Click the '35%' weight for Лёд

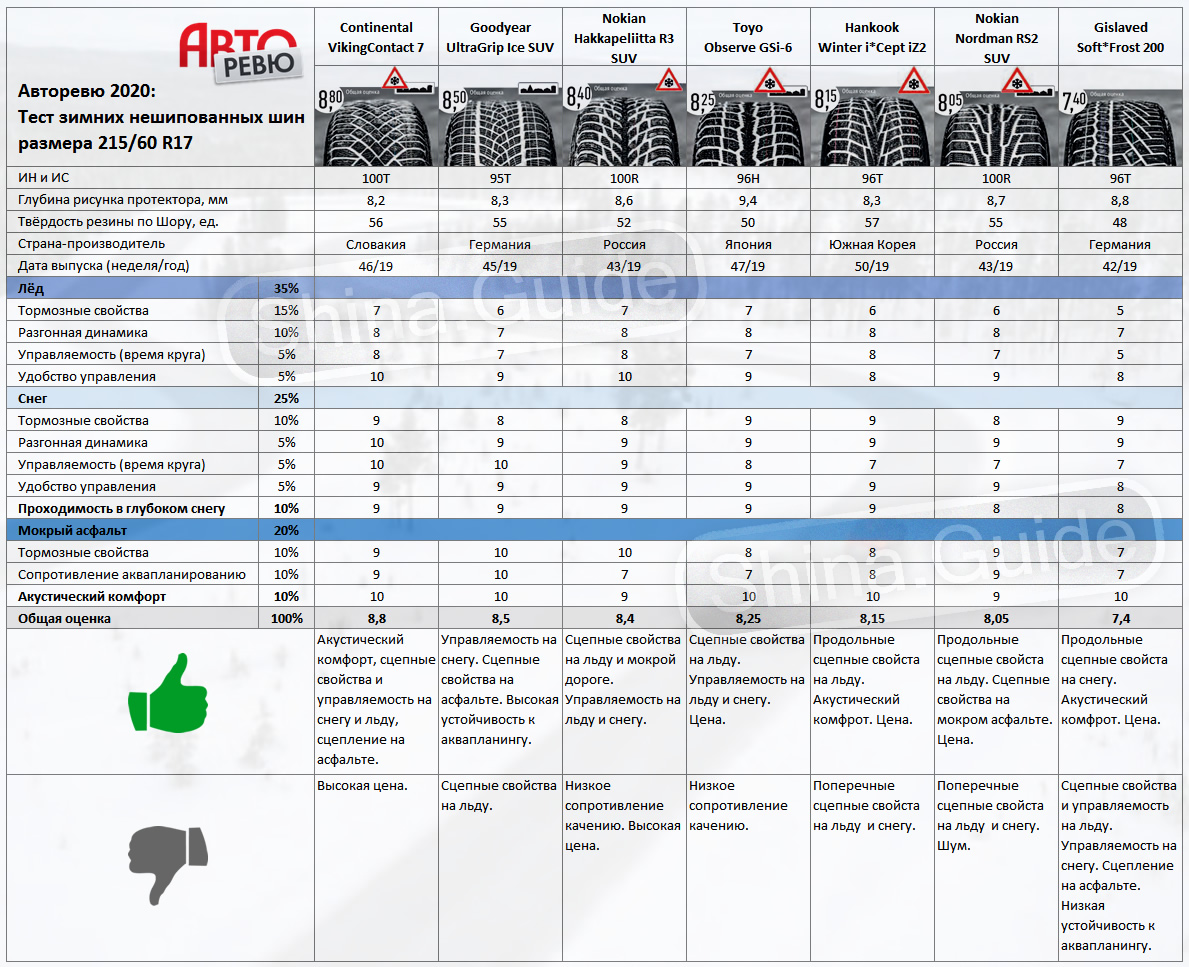coord(287,288)
